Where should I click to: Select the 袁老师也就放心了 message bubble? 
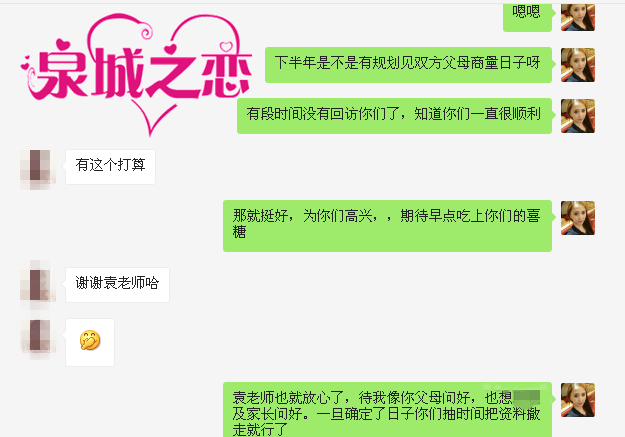pos(387,410)
